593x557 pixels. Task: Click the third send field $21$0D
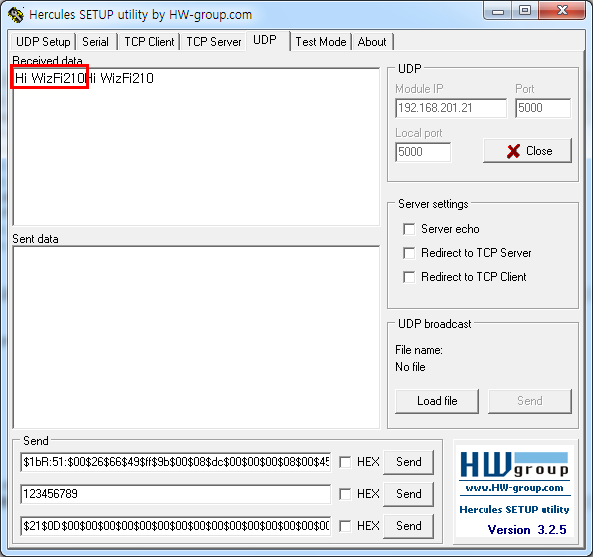tap(176, 526)
